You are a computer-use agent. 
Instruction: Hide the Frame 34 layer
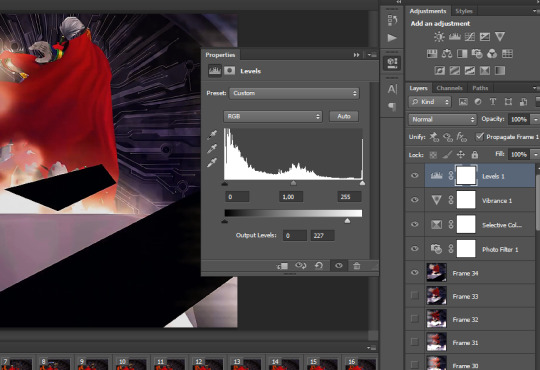coord(415,273)
